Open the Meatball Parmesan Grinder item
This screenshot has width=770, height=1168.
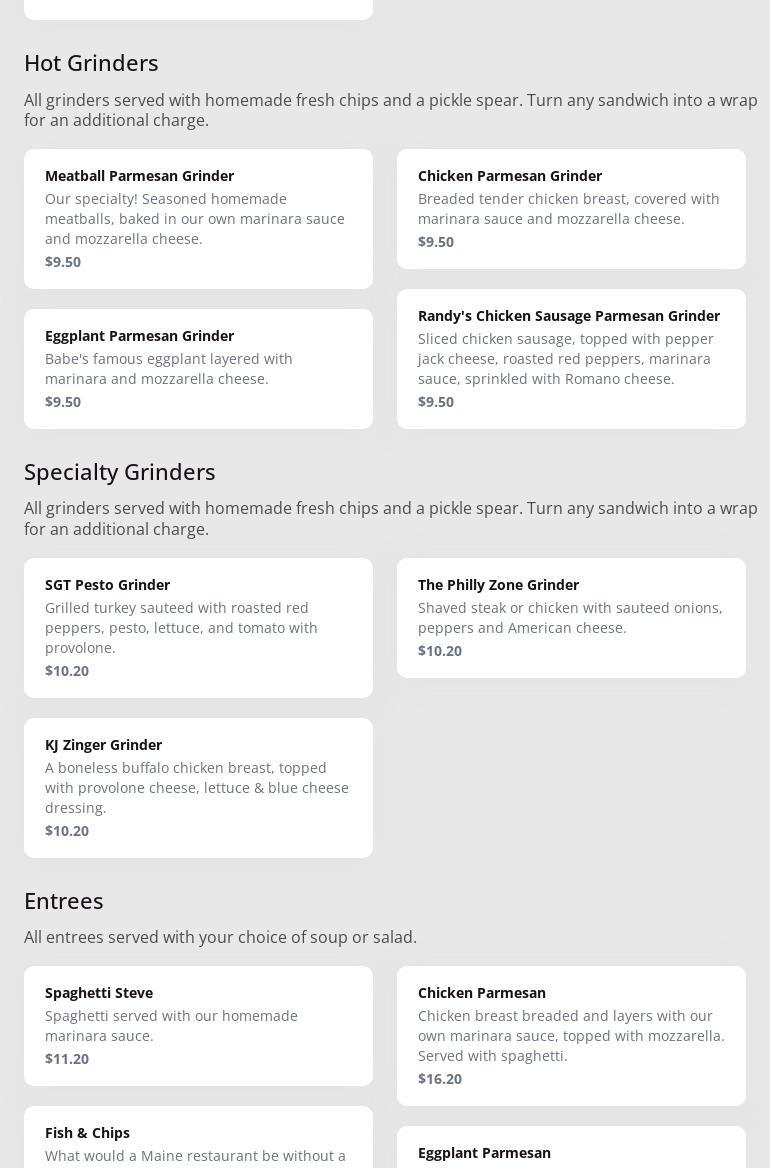point(198,218)
